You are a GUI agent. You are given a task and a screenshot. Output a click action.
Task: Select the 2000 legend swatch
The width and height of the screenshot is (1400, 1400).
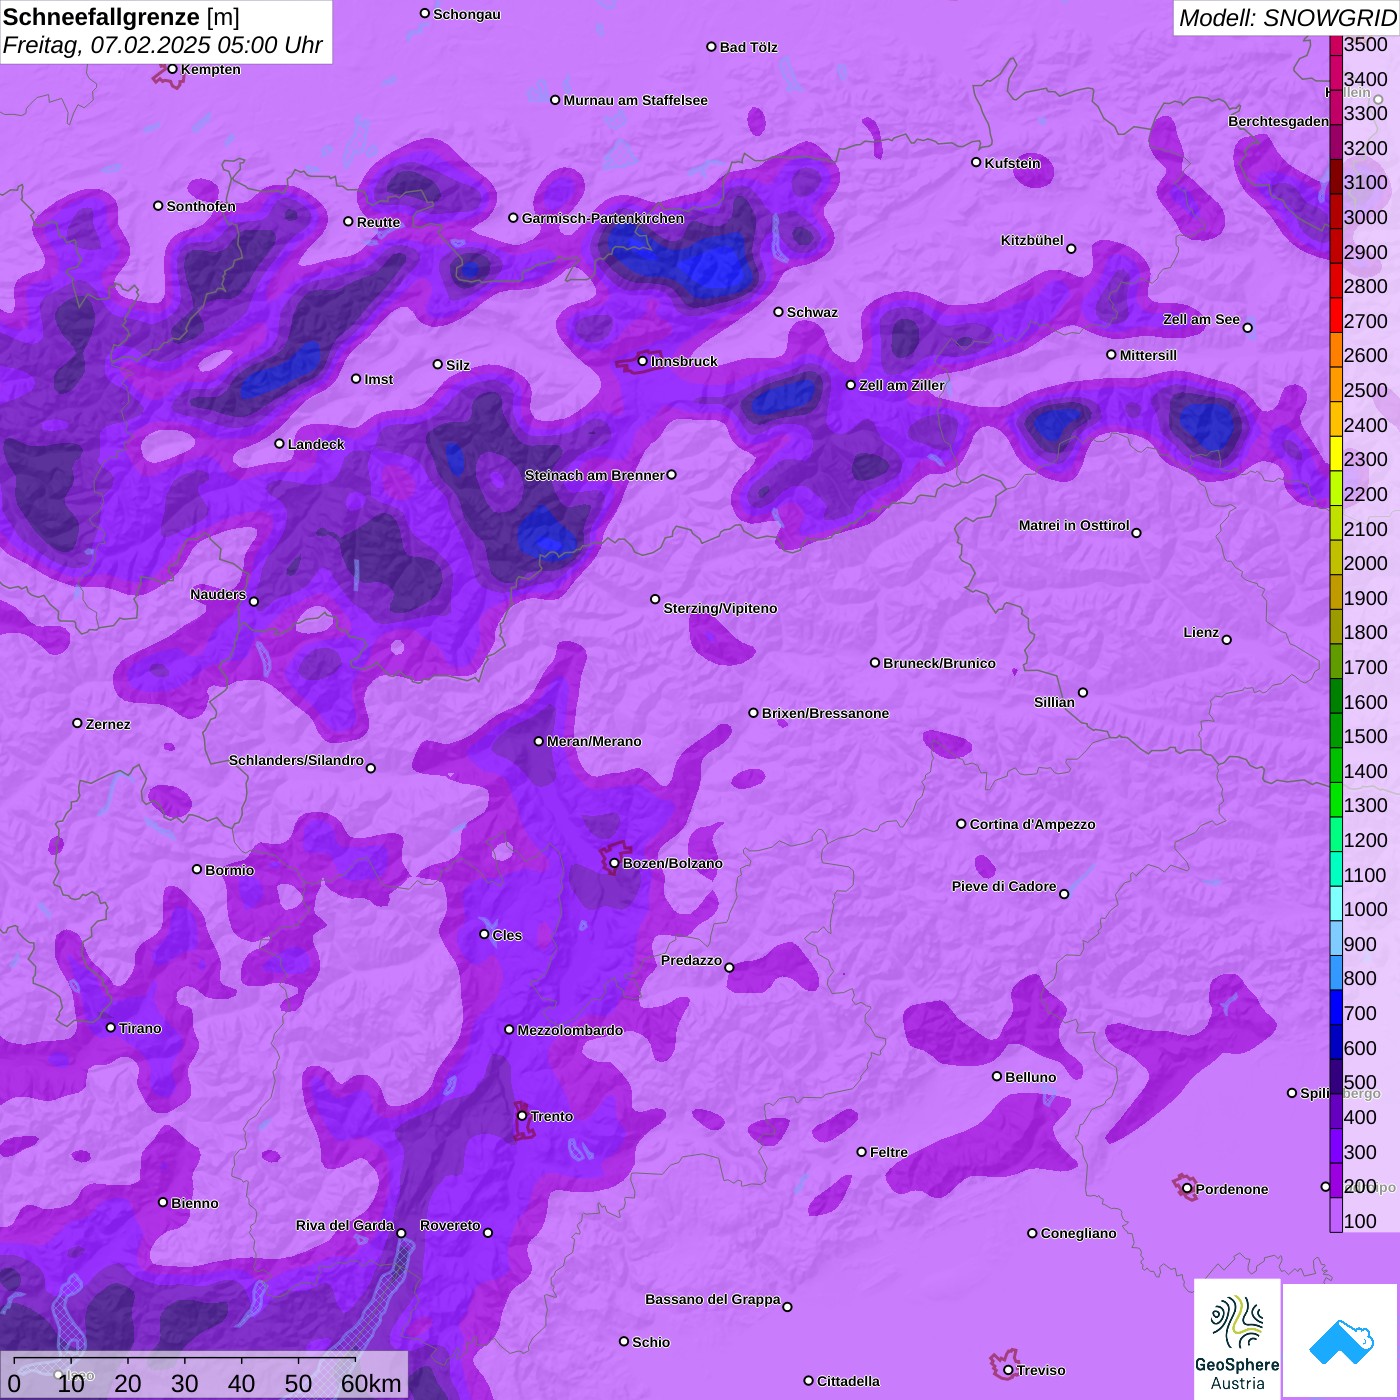(x=1336, y=559)
